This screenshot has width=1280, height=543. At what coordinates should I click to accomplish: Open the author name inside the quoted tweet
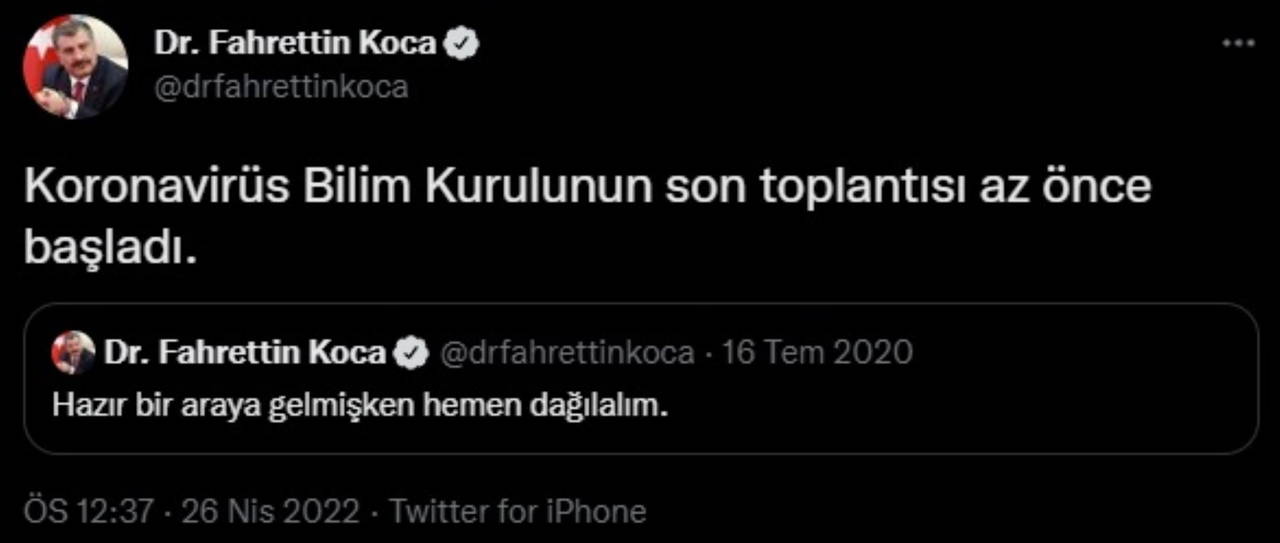click(245, 353)
